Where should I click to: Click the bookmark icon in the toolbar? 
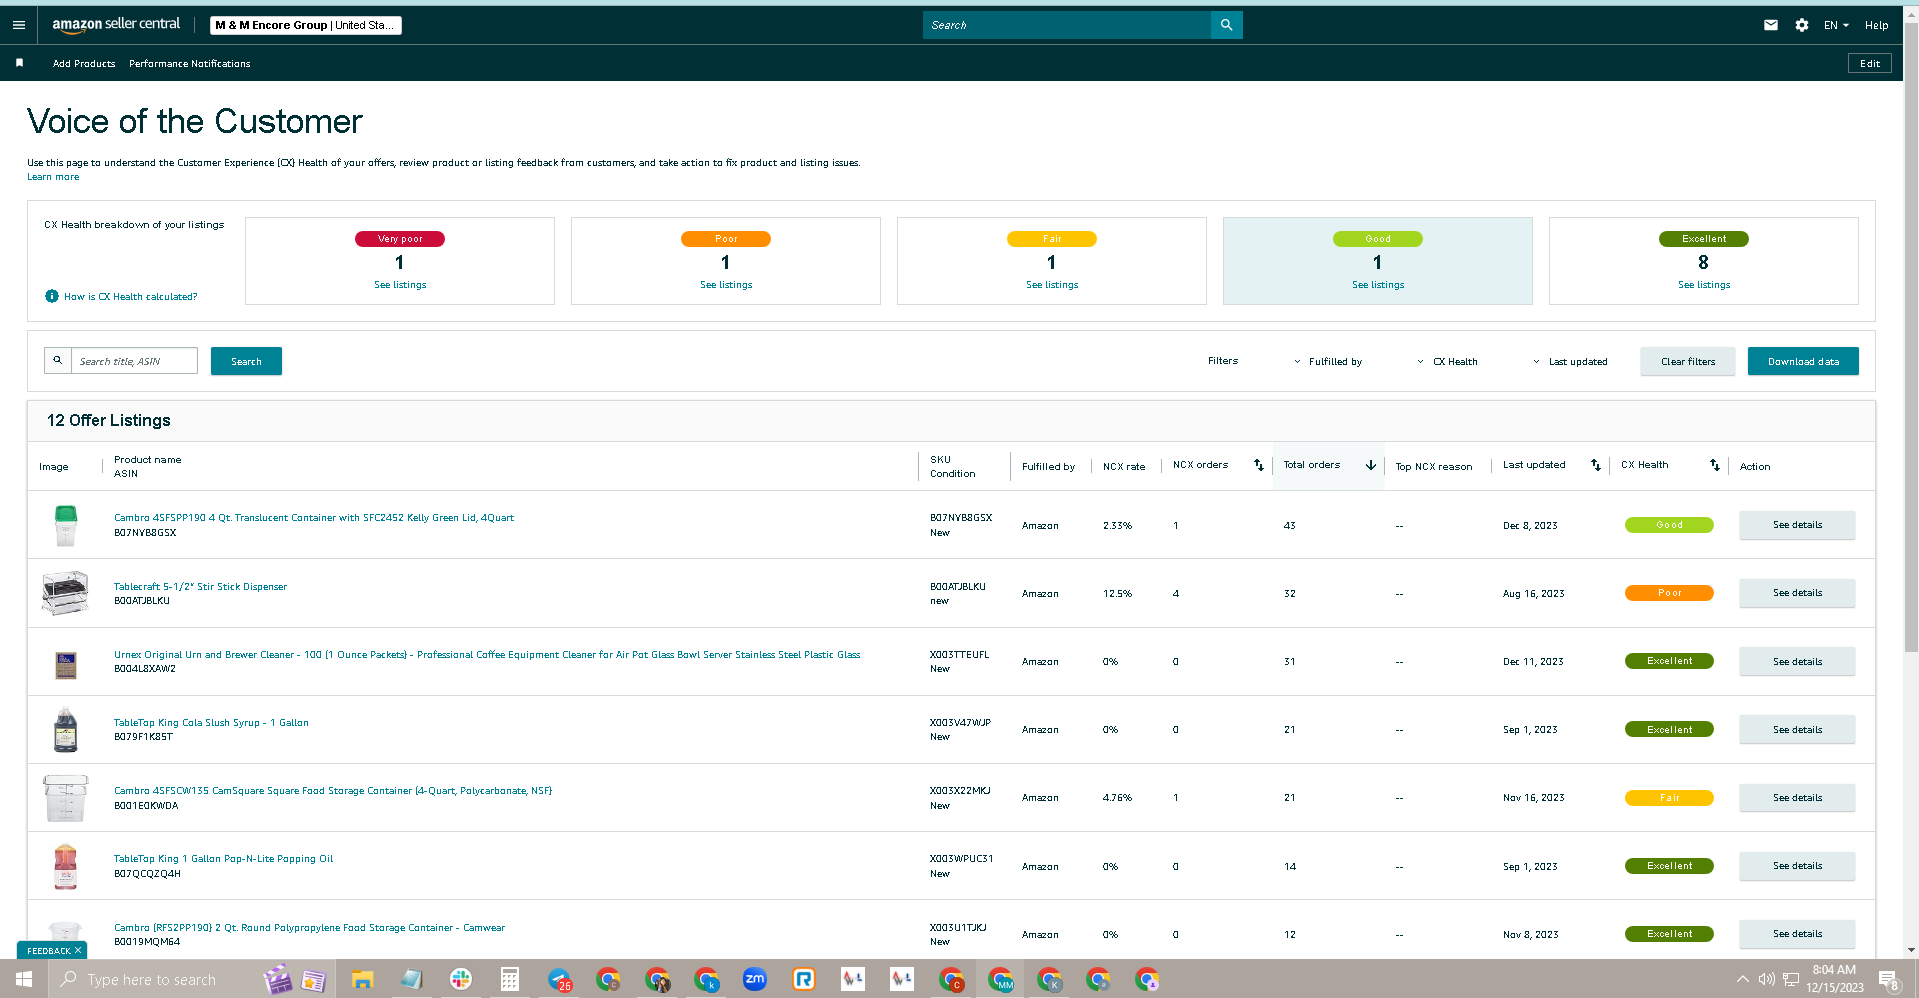[x=19, y=63]
